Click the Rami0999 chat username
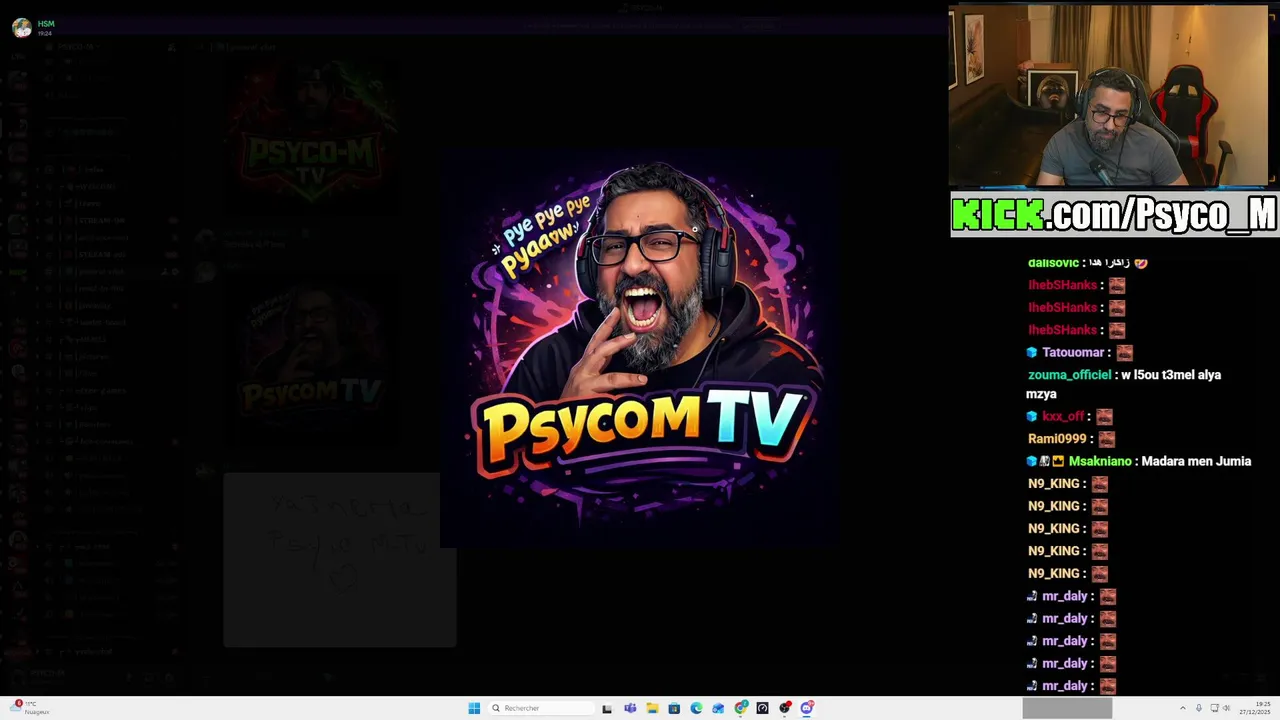Image resolution: width=1280 pixels, height=720 pixels. 1057,438
